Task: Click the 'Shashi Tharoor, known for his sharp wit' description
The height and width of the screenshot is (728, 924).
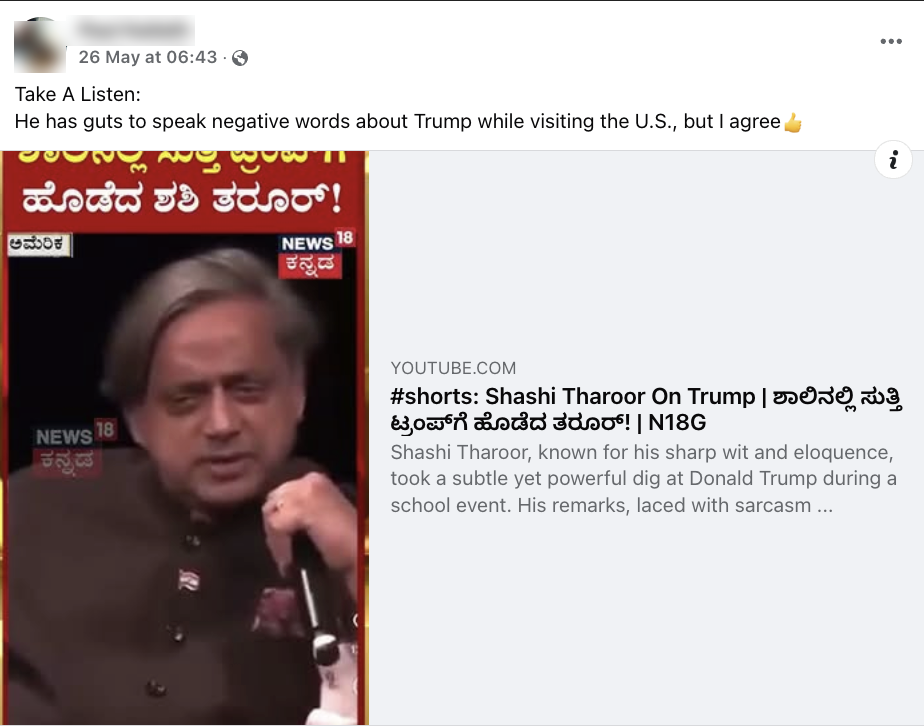Action: [x=644, y=479]
